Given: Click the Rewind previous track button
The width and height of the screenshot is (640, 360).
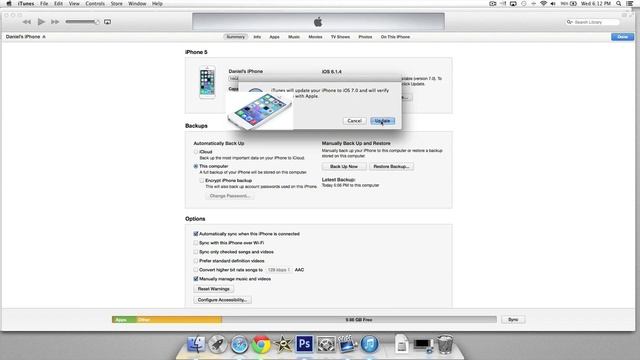Looking at the screenshot, I should coord(27,22).
